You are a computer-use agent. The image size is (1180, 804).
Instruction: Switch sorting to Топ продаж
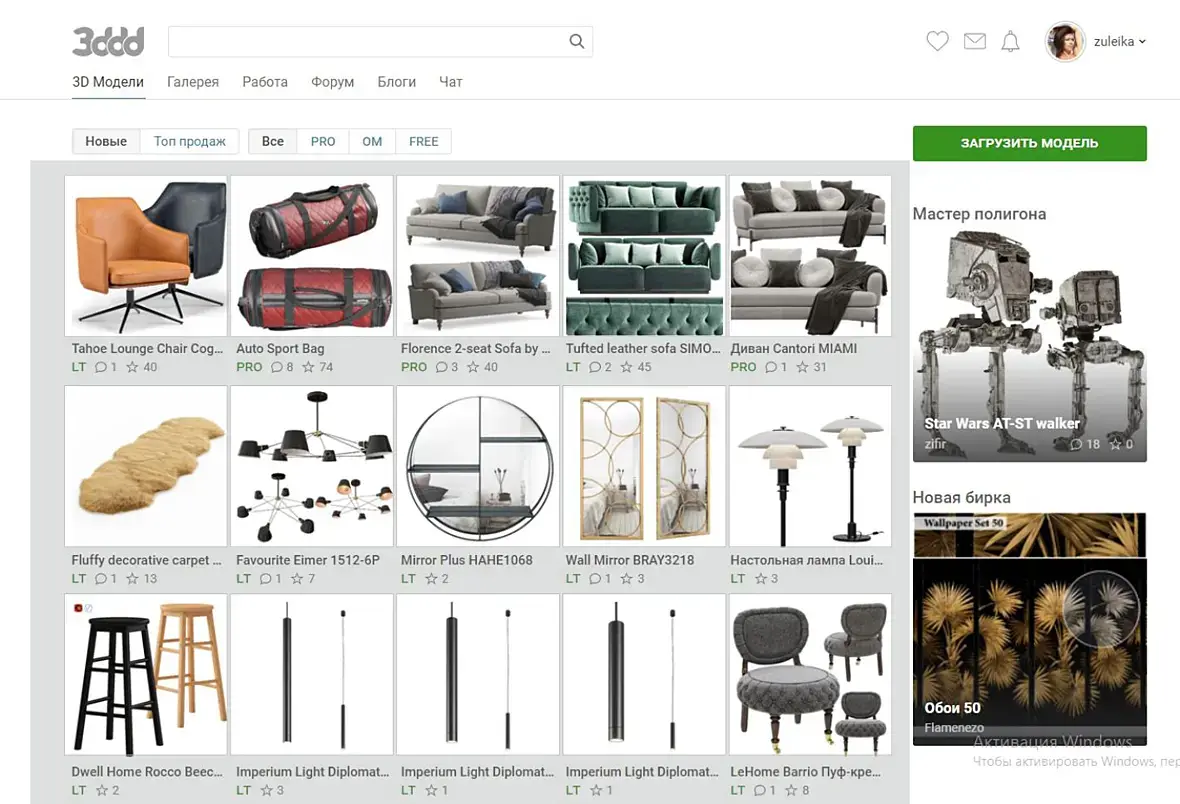[x=190, y=142]
